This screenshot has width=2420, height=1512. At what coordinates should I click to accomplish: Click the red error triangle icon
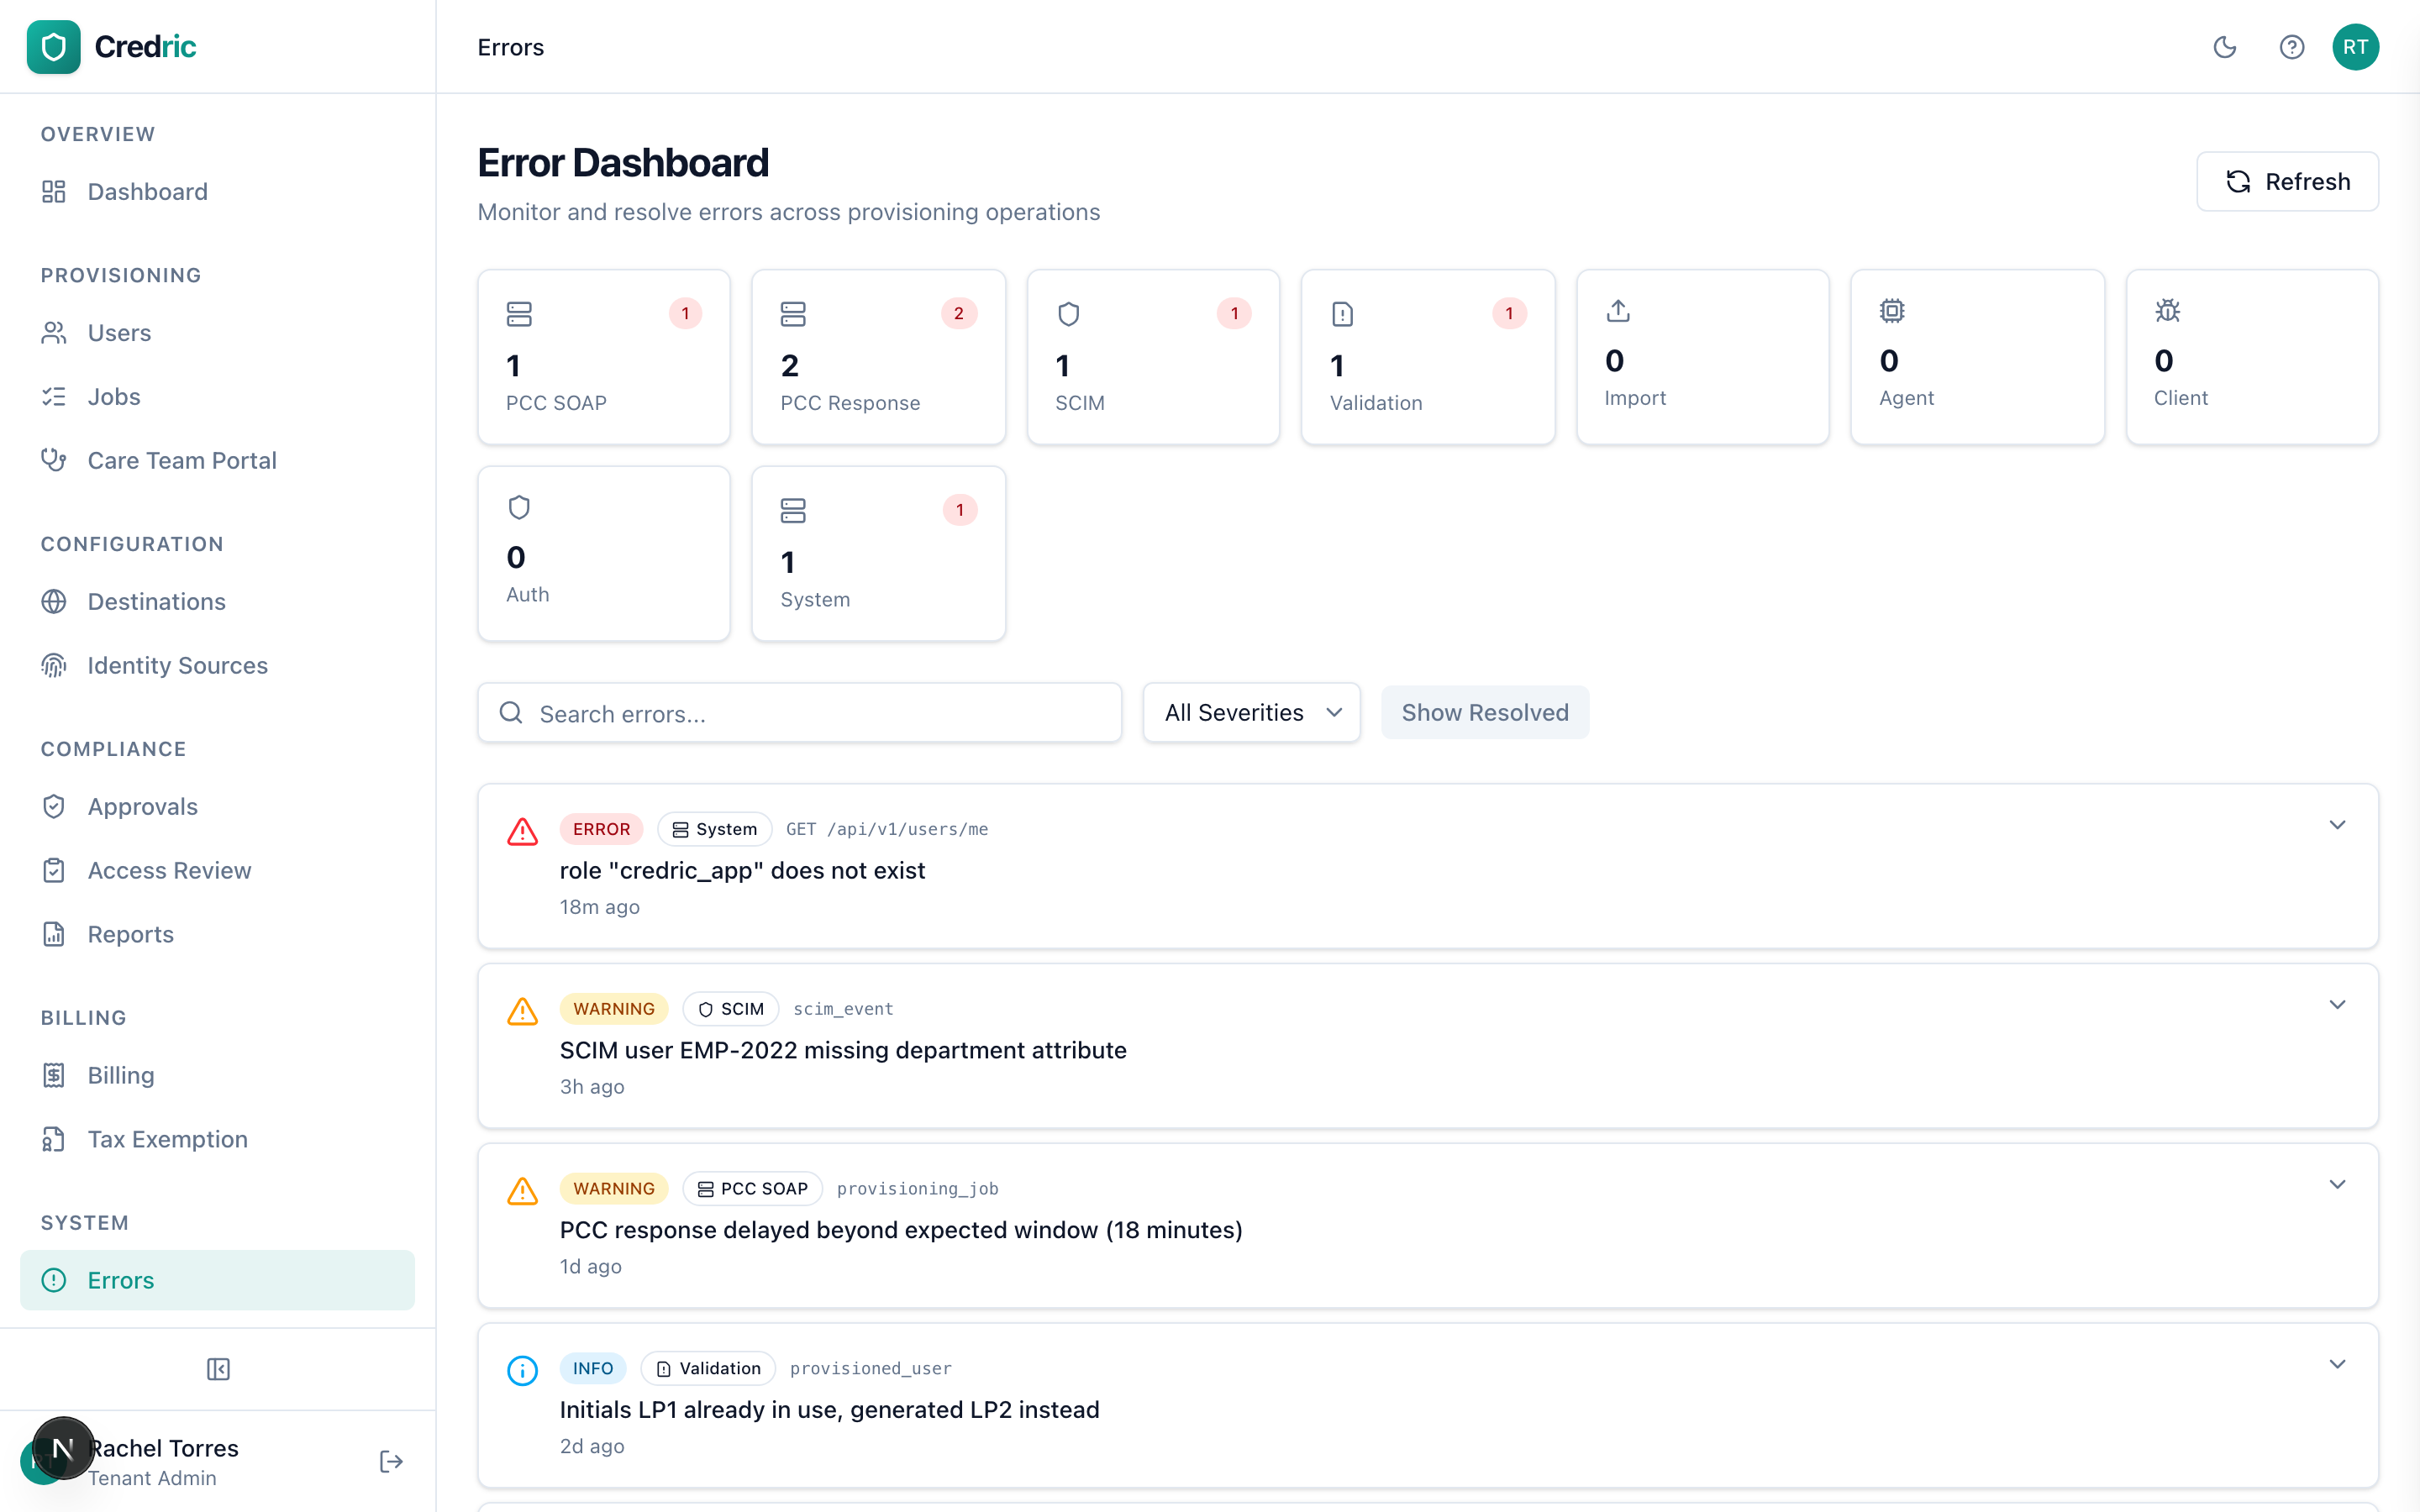click(x=522, y=832)
